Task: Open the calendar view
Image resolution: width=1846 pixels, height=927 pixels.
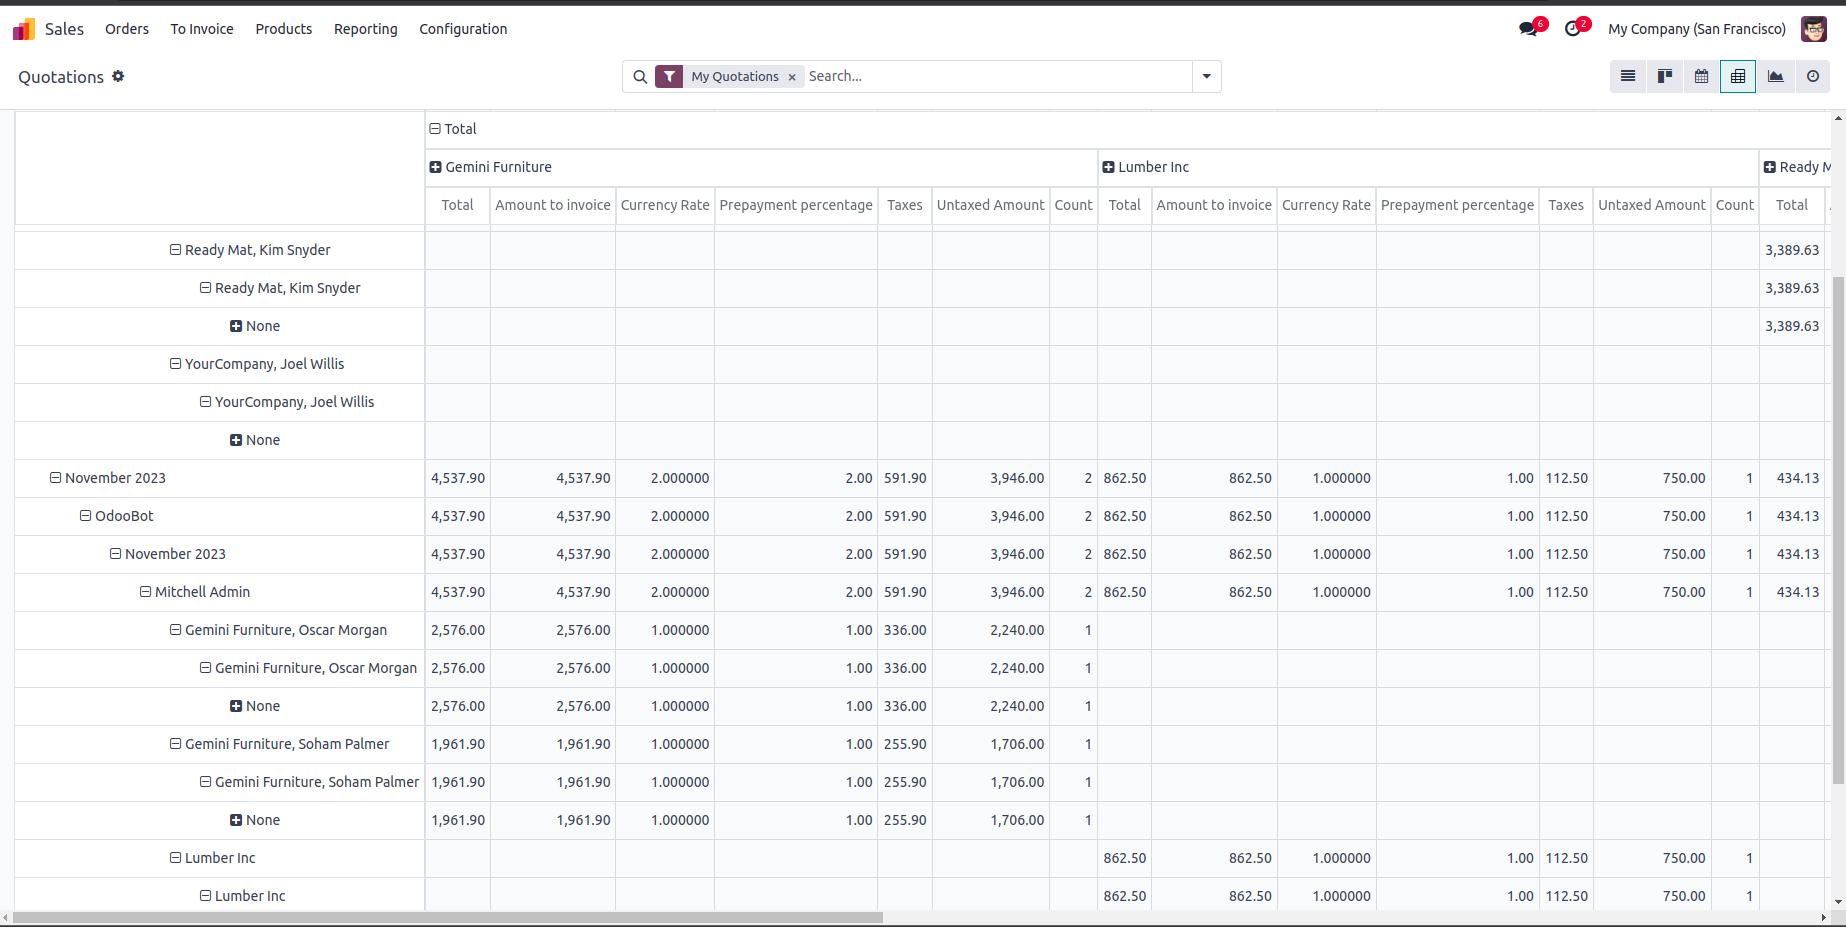Action: pos(1701,77)
